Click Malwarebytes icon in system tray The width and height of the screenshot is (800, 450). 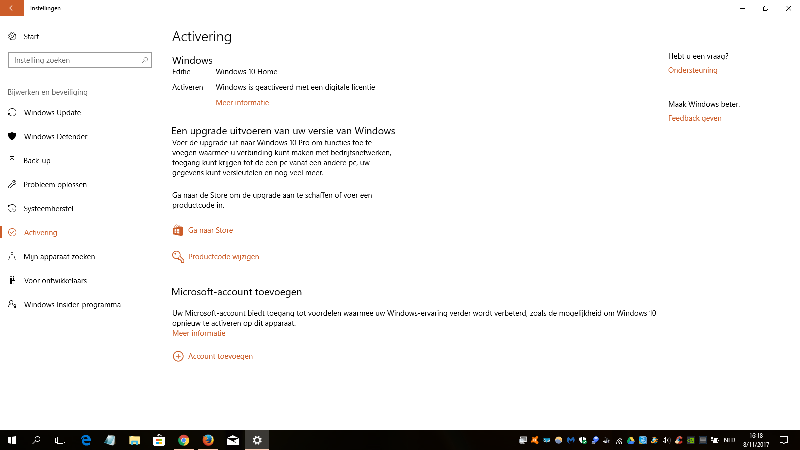570,440
